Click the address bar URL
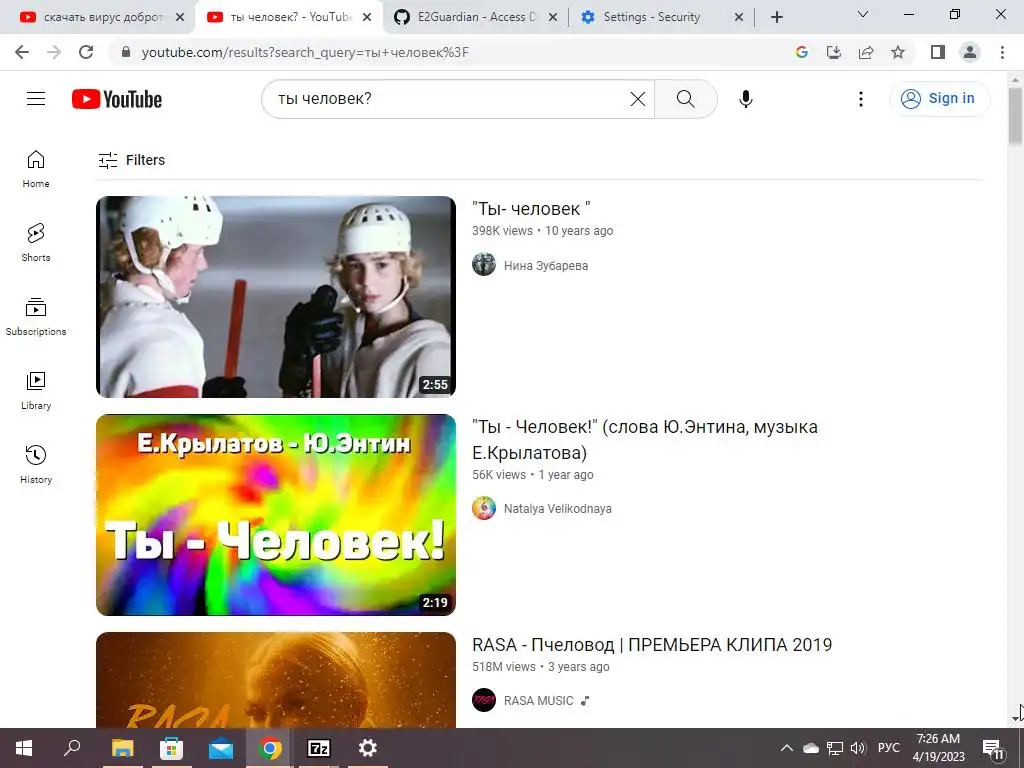The width and height of the screenshot is (1024, 768). [305, 52]
